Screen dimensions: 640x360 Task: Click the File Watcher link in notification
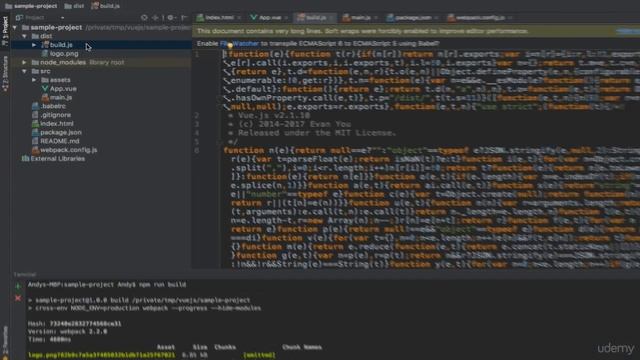239,44
